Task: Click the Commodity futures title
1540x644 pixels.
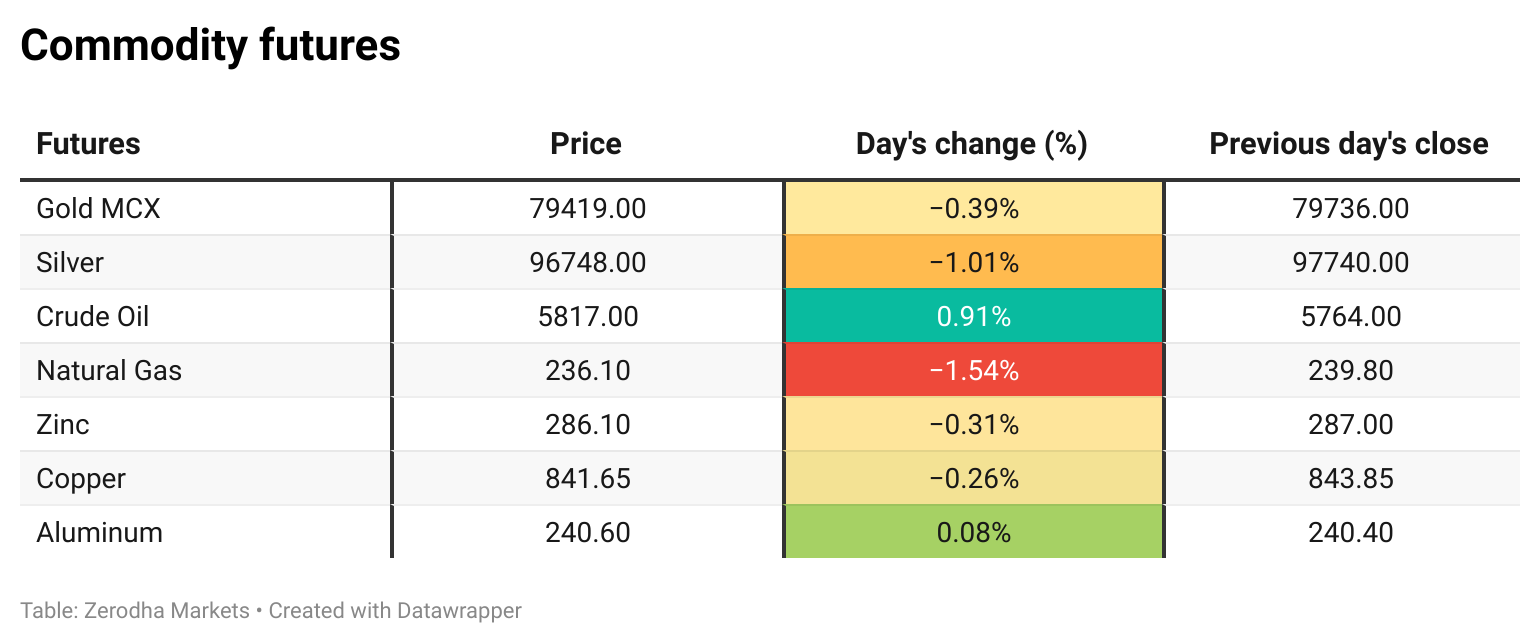Action: [x=210, y=45]
